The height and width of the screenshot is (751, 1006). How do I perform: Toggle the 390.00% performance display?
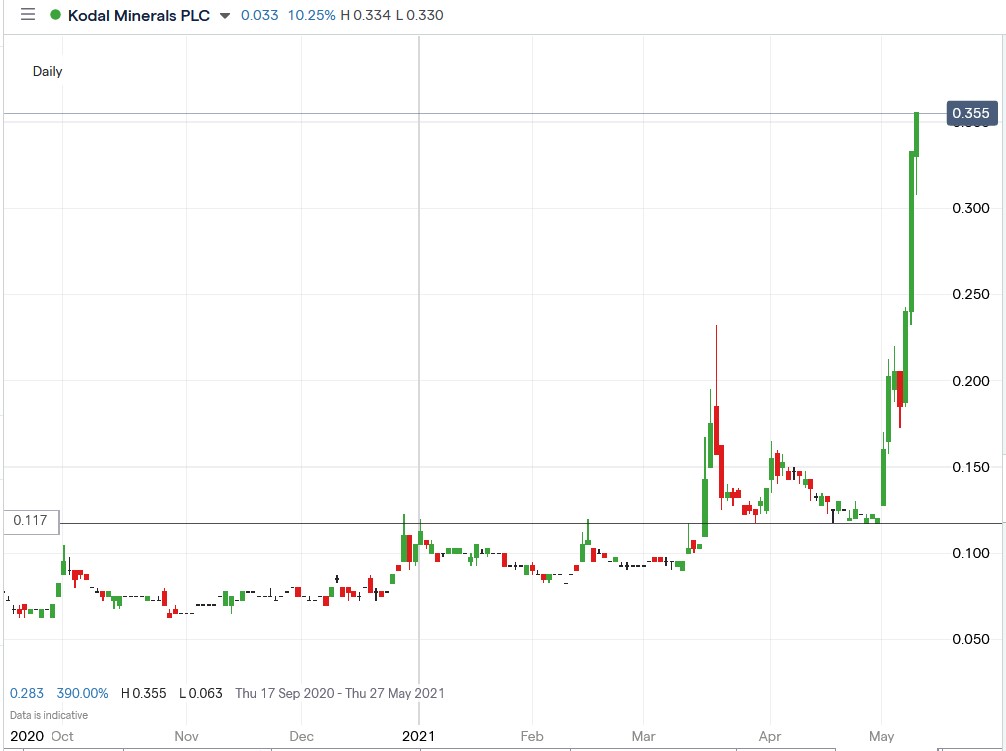pos(82,693)
